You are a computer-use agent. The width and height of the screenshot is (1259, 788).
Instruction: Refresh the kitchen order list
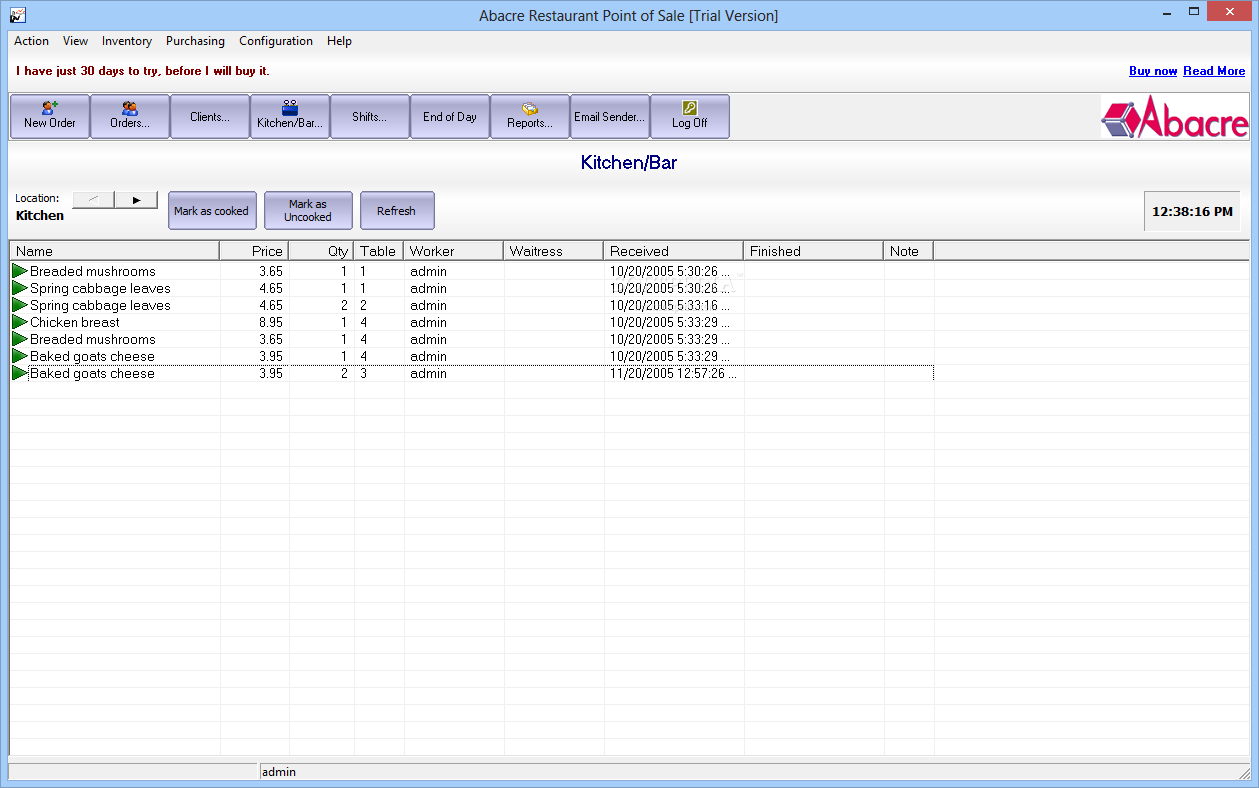(397, 211)
